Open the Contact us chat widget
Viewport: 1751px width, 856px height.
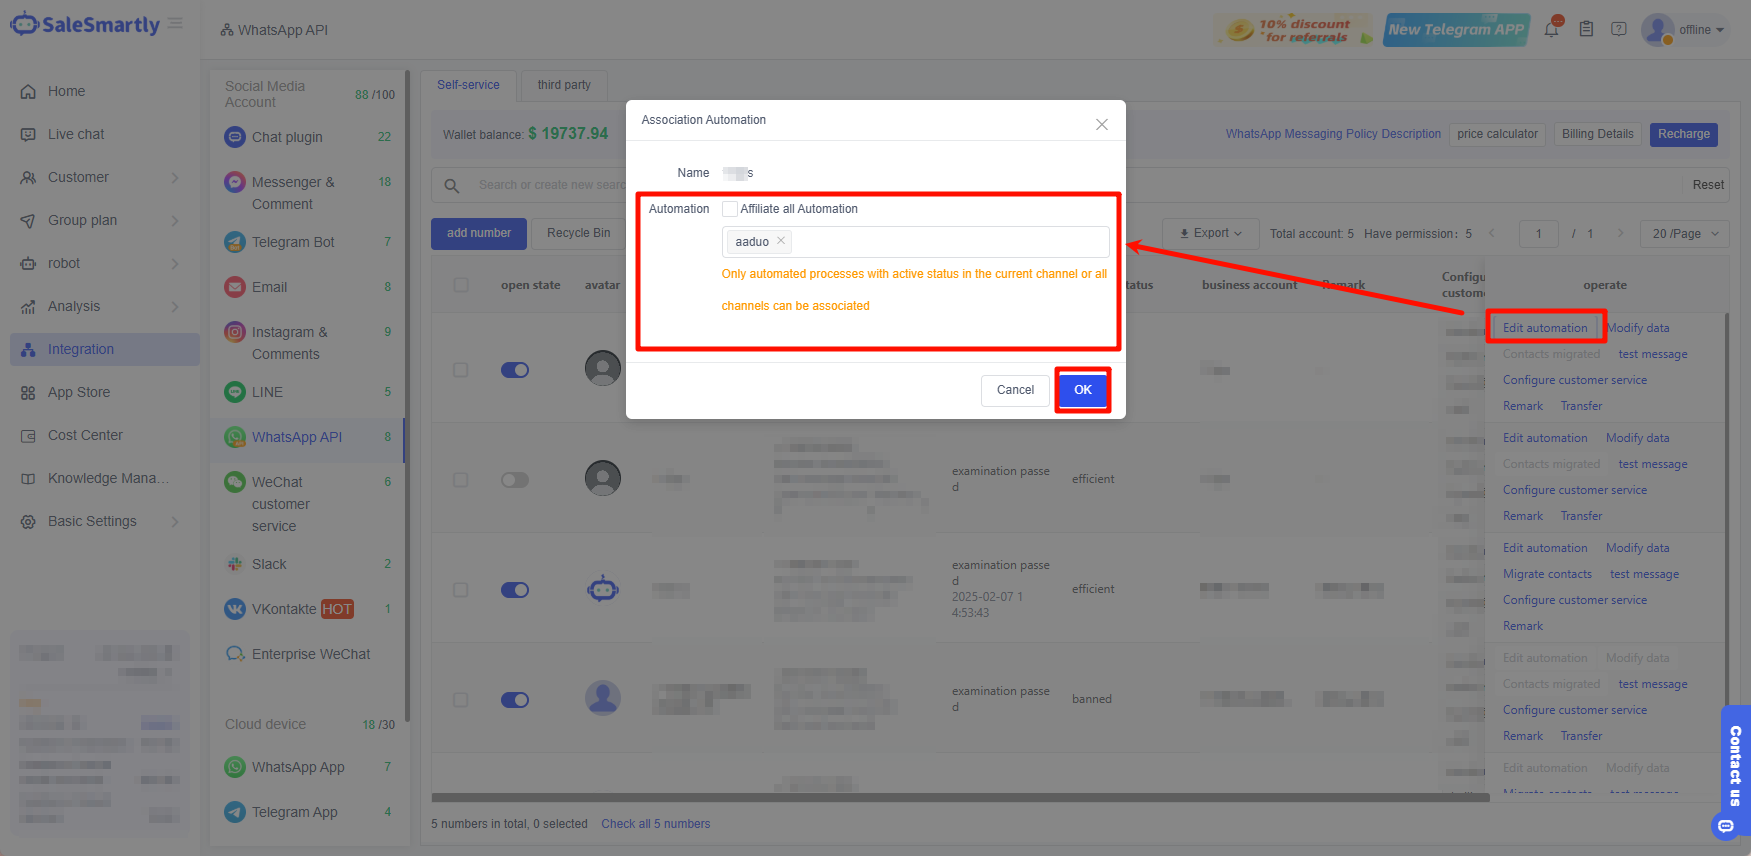pyautogui.click(x=1735, y=771)
